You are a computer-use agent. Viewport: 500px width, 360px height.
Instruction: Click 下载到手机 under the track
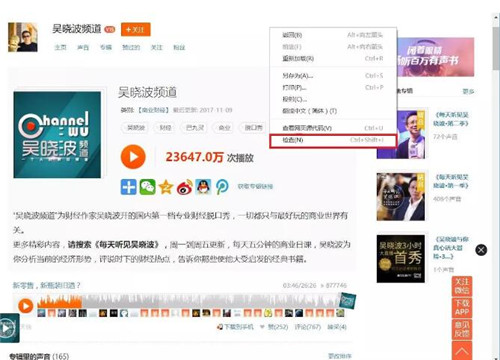[235, 327]
